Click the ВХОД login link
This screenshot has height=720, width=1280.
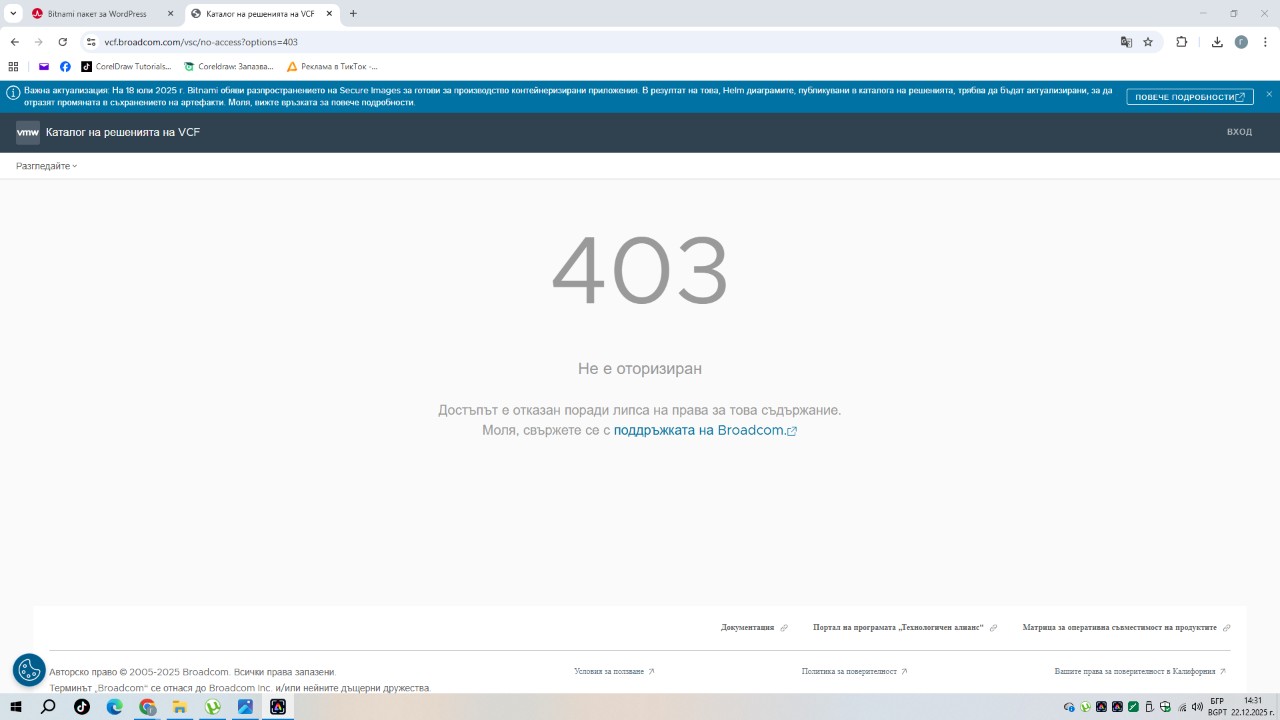(x=1239, y=132)
